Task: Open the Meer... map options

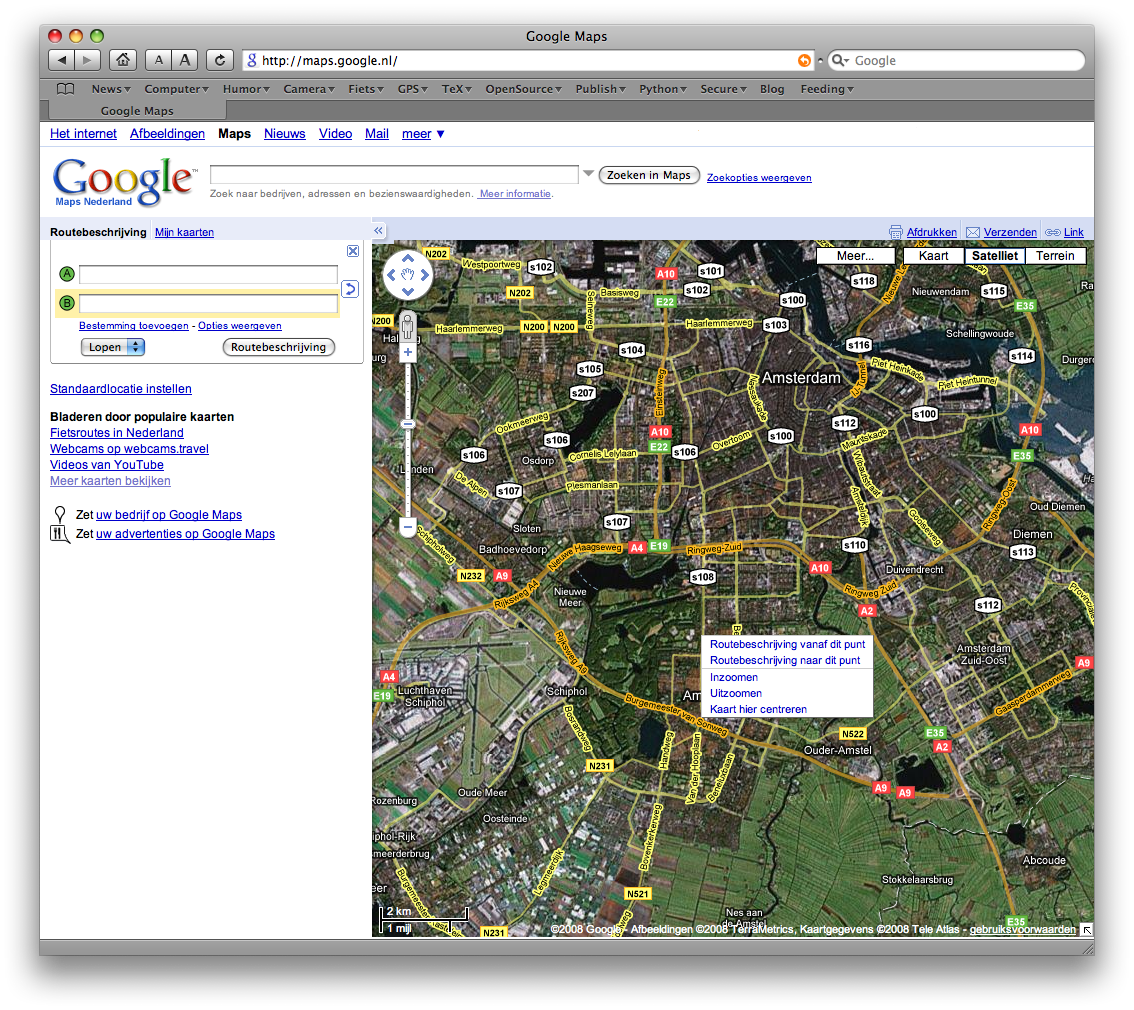Action: pos(856,256)
